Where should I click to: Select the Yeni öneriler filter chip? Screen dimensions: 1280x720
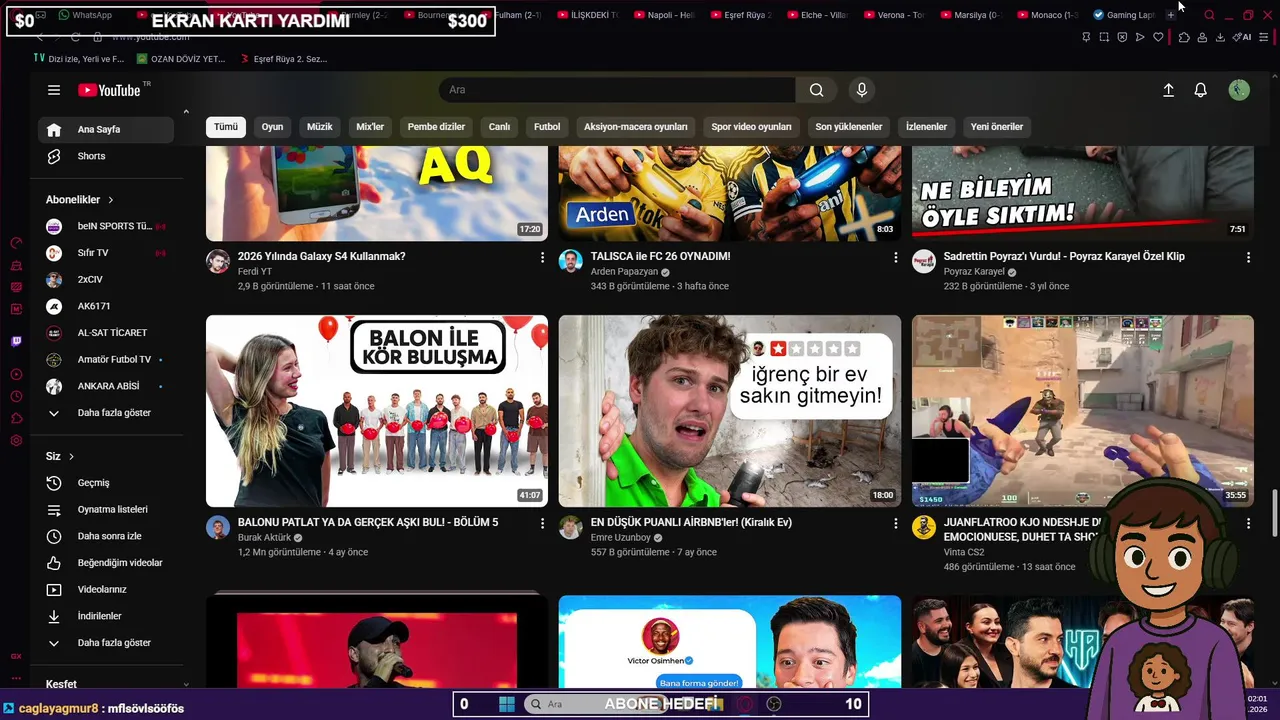tap(997, 127)
